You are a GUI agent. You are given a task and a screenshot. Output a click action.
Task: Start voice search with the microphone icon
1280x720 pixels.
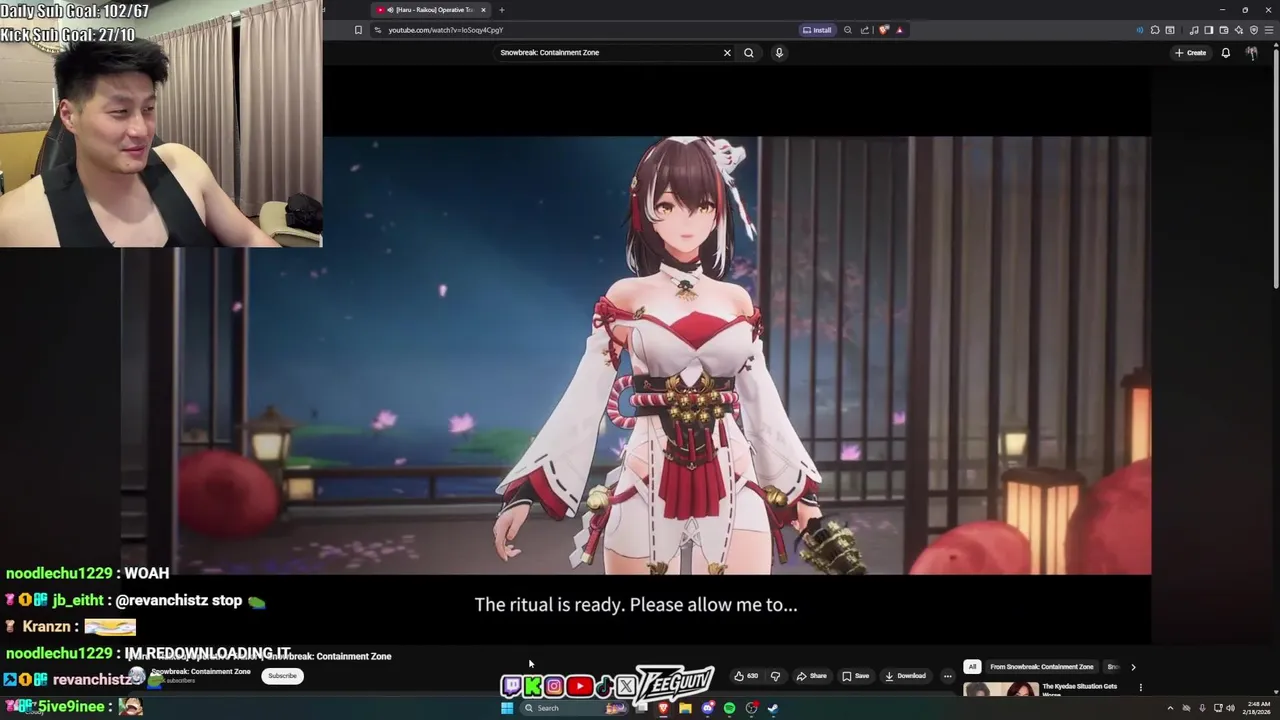point(779,52)
